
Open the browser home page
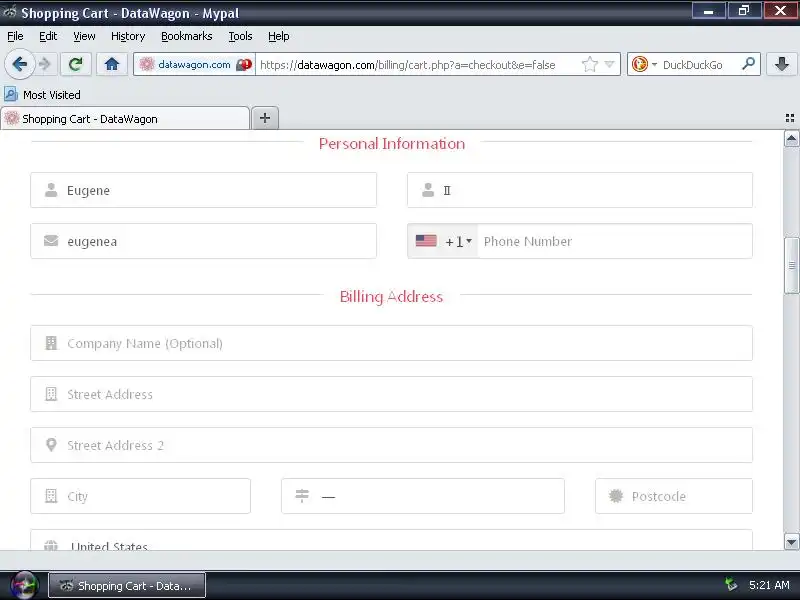(x=112, y=64)
